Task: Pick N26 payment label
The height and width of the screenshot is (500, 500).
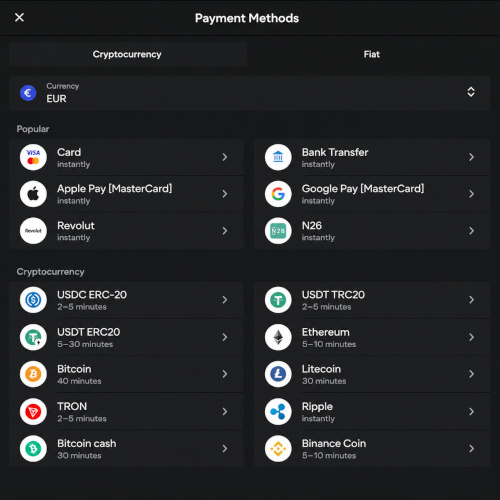Action: [x=312, y=226]
